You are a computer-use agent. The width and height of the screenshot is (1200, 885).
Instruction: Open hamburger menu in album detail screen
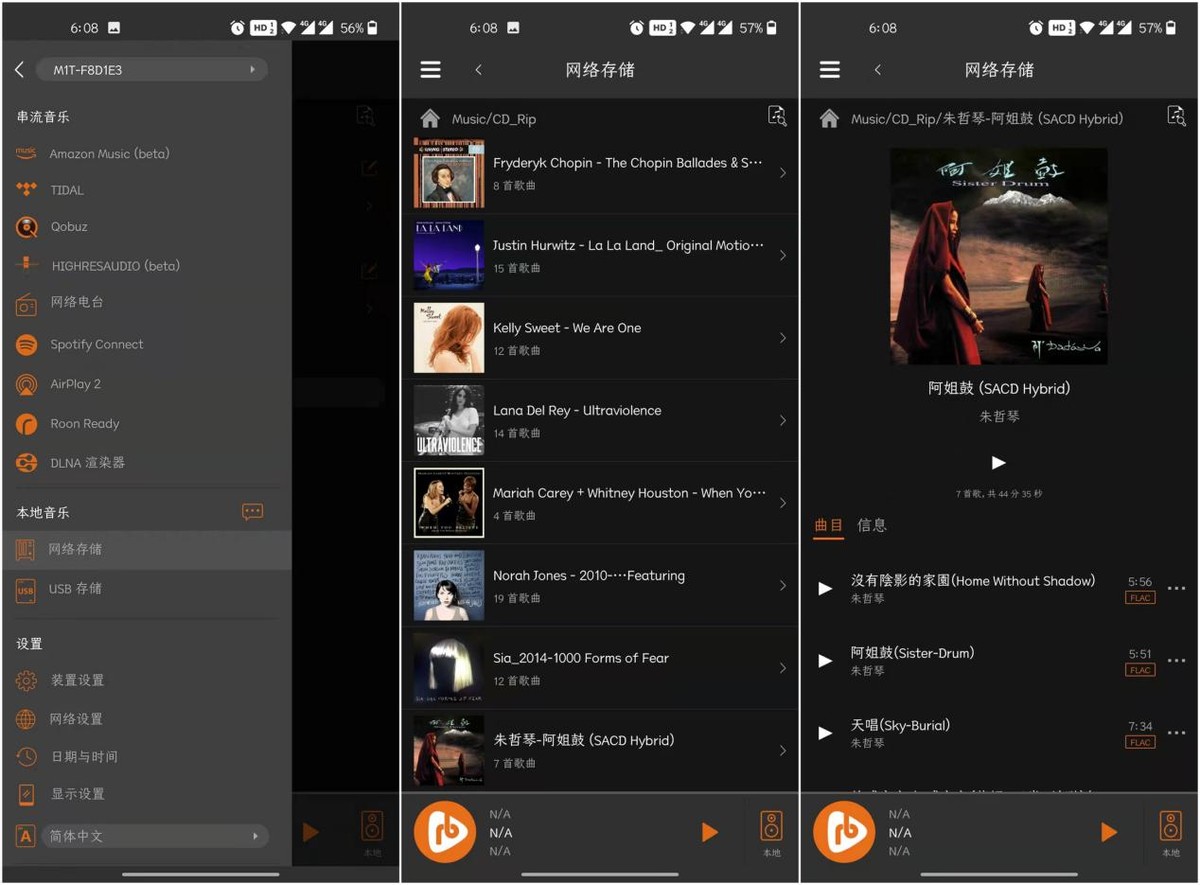[829, 70]
